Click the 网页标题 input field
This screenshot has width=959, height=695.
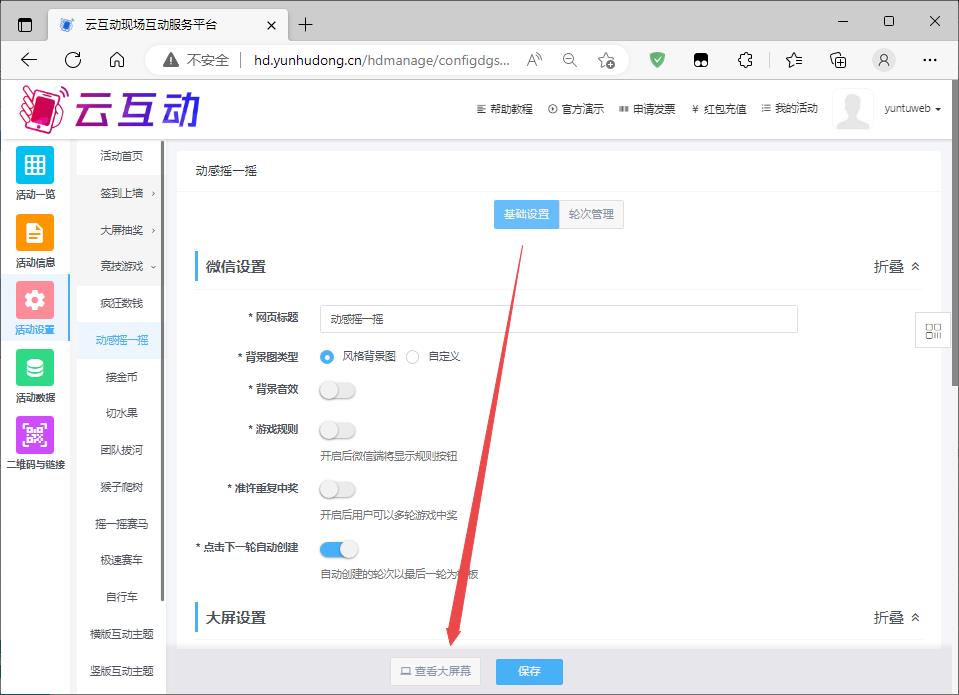pos(558,319)
